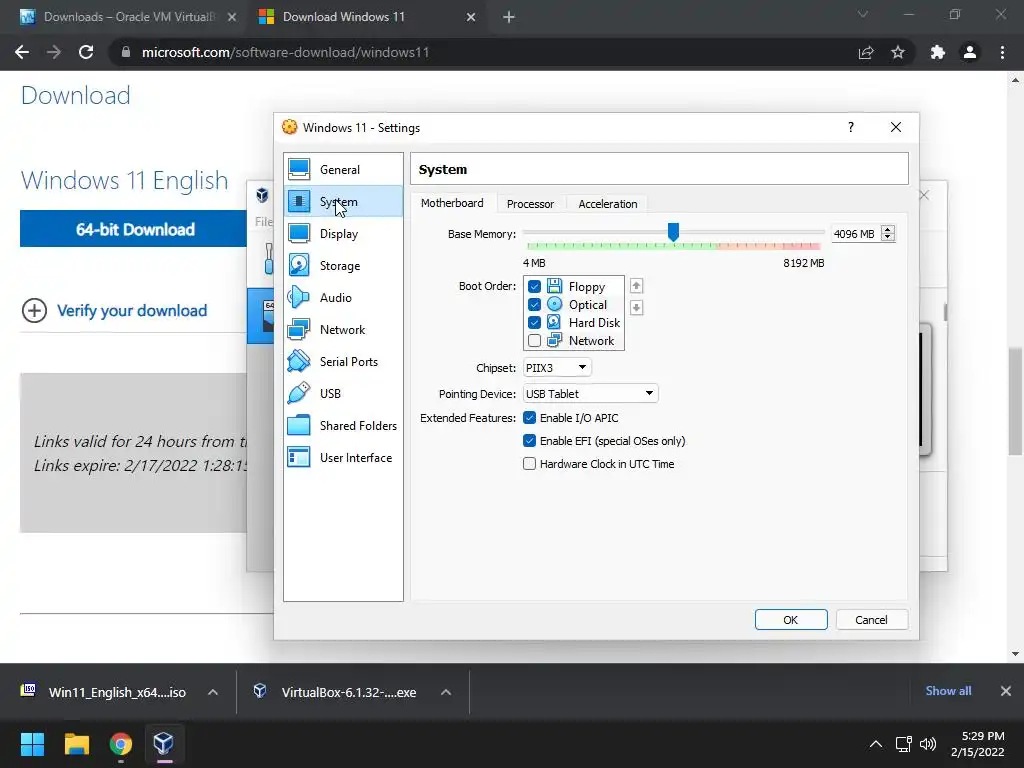The image size is (1024, 768).
Task: Move selected boot device up arrow
Action: pyautogui.click(x=636, y=286)
